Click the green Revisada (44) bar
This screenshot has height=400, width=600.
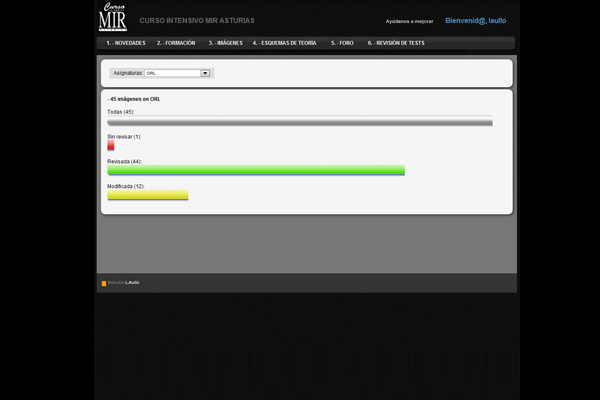pyautogui.click(x=256, y=170)
